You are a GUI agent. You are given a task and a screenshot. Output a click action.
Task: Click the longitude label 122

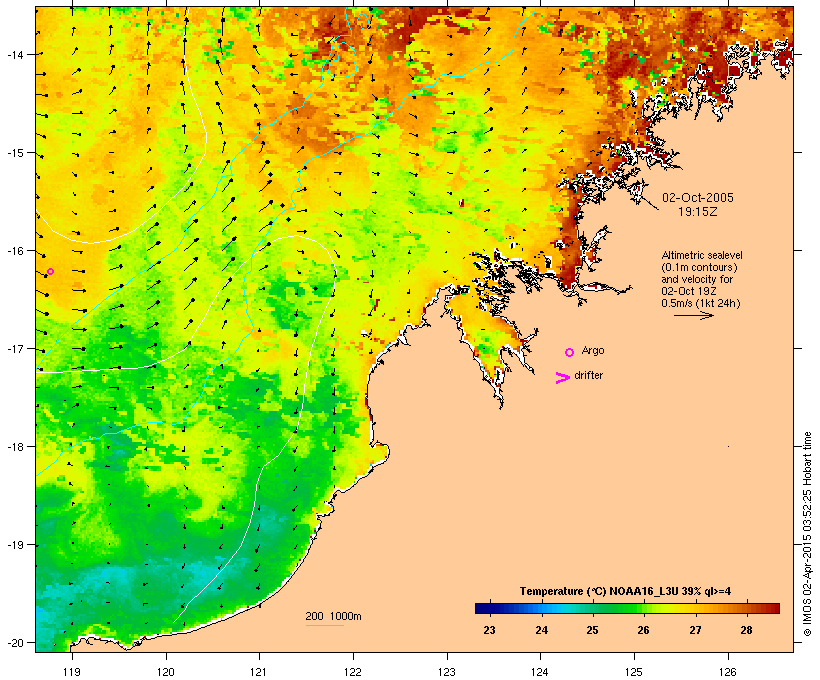tap(353, 672)
